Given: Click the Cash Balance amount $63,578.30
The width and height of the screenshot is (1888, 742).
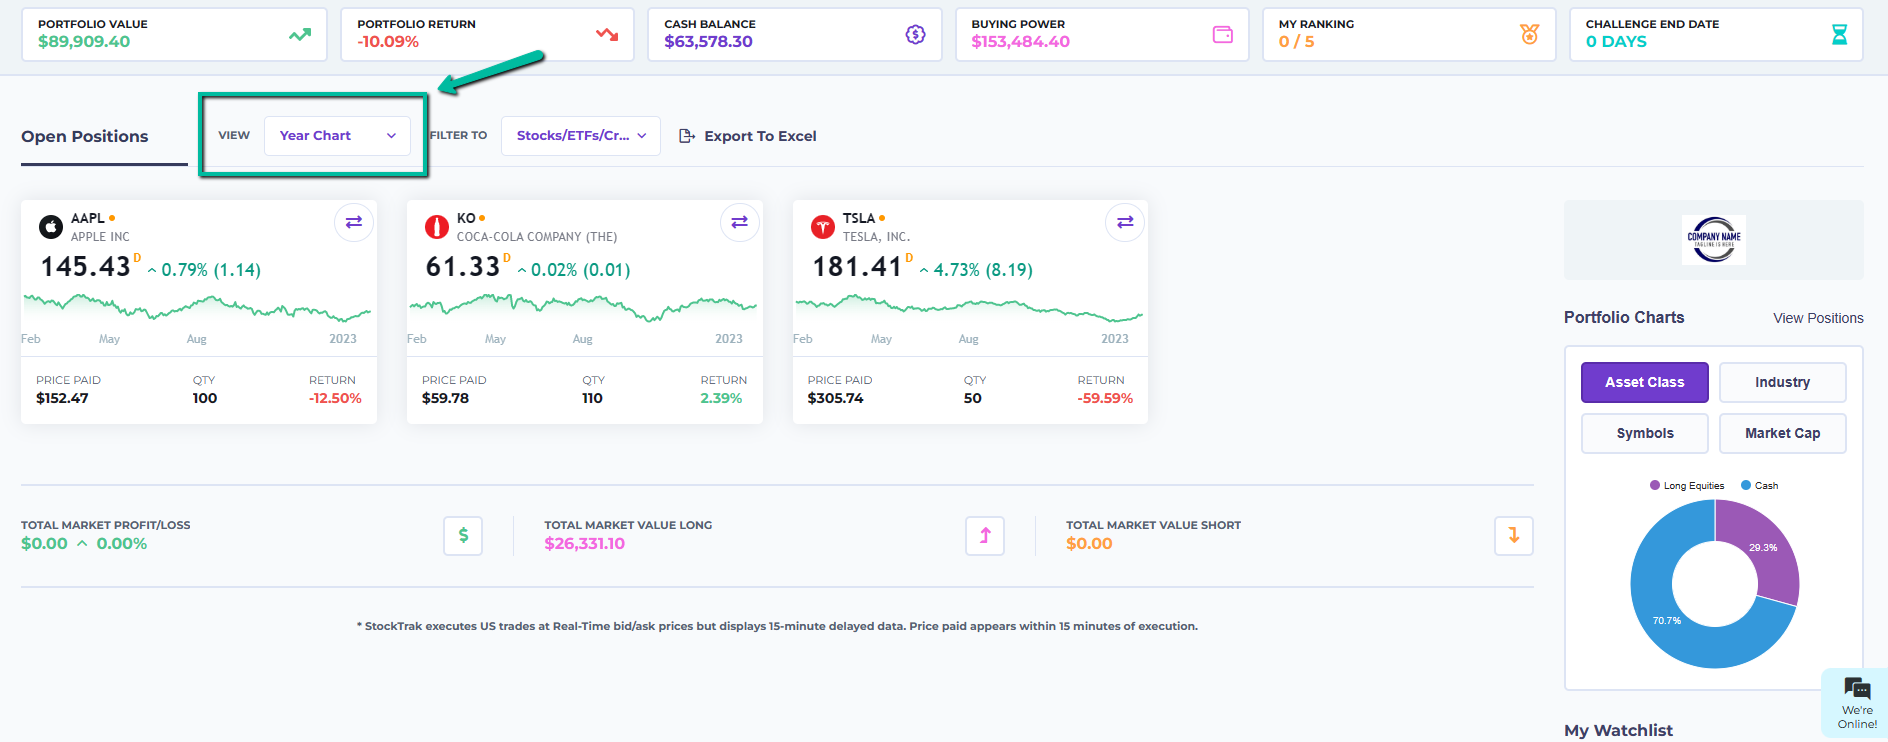Looking at the screenshot, I should click(708, 42).
